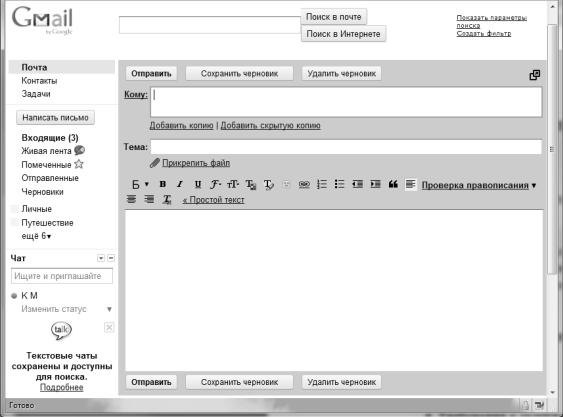The image size is (563, 417).
Task: Collapse the Чат panel
Action: pos(111,258)
